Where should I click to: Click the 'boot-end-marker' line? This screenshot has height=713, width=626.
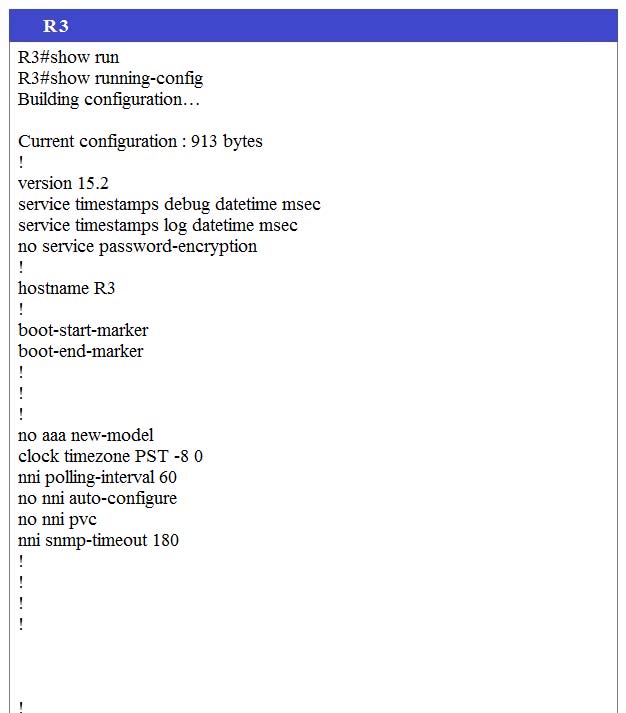tap(81, 351)
